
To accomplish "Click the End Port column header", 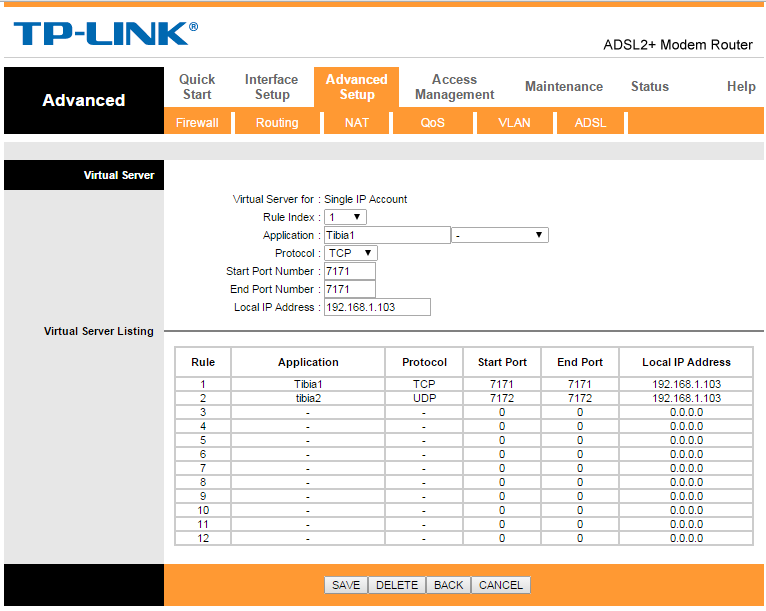I will point(580,362).
